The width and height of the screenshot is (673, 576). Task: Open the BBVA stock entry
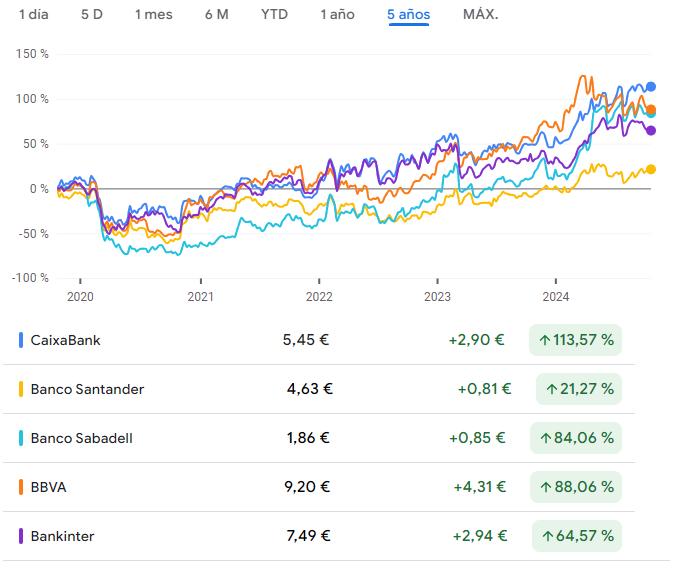coord(49,487)
